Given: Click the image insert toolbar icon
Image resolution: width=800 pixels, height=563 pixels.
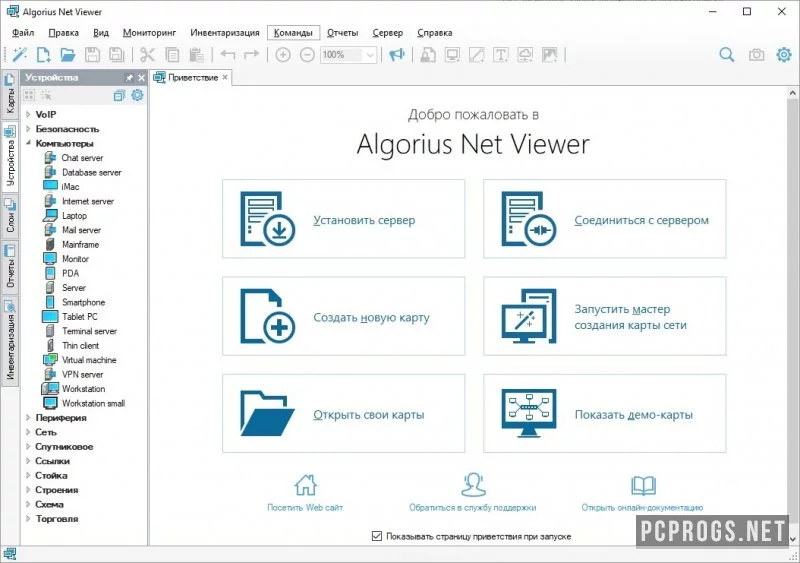Looking at the screenshot, I should 549,55.
